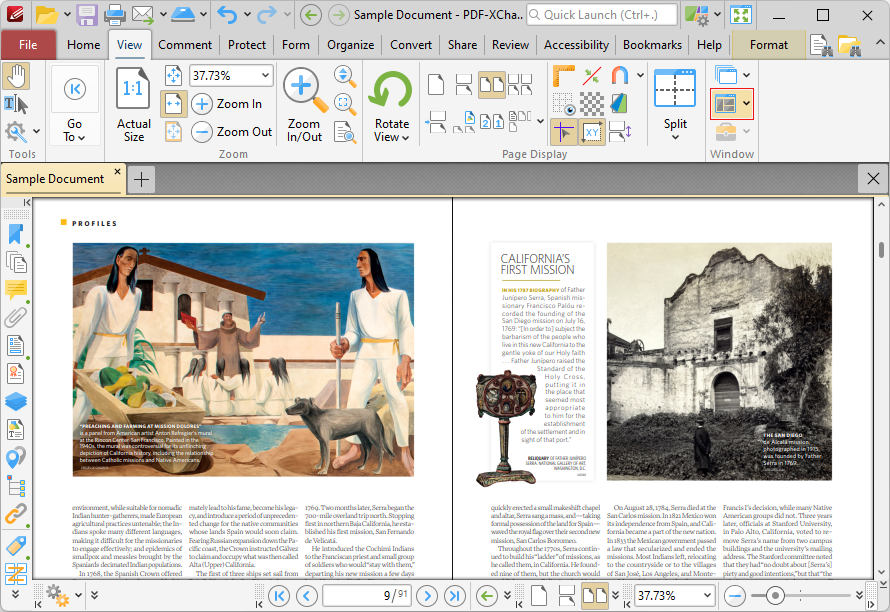Select the Select Text tool

click(x=16, y=104)
